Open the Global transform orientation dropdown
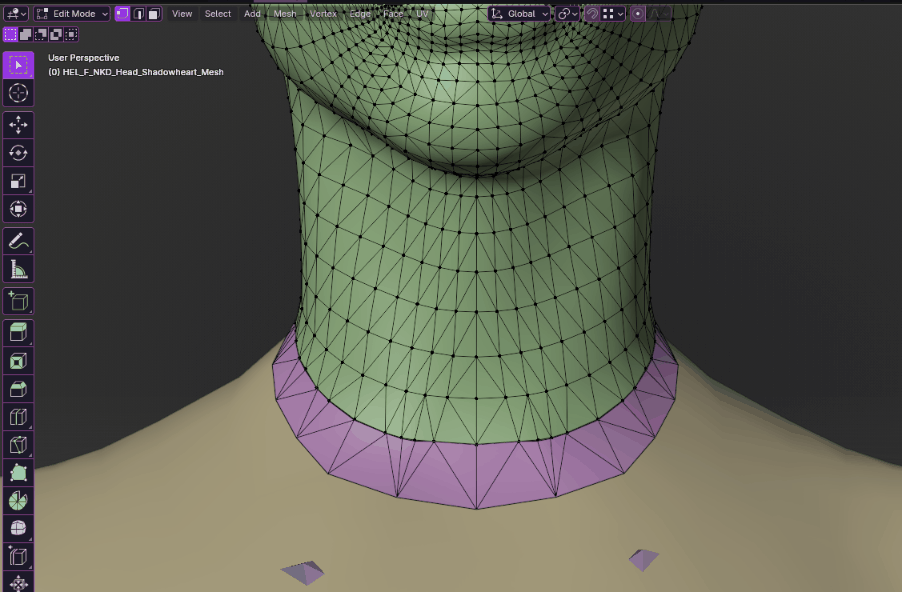Image resolution: width=902 pixels, height=592 pixels. (519, 14)
